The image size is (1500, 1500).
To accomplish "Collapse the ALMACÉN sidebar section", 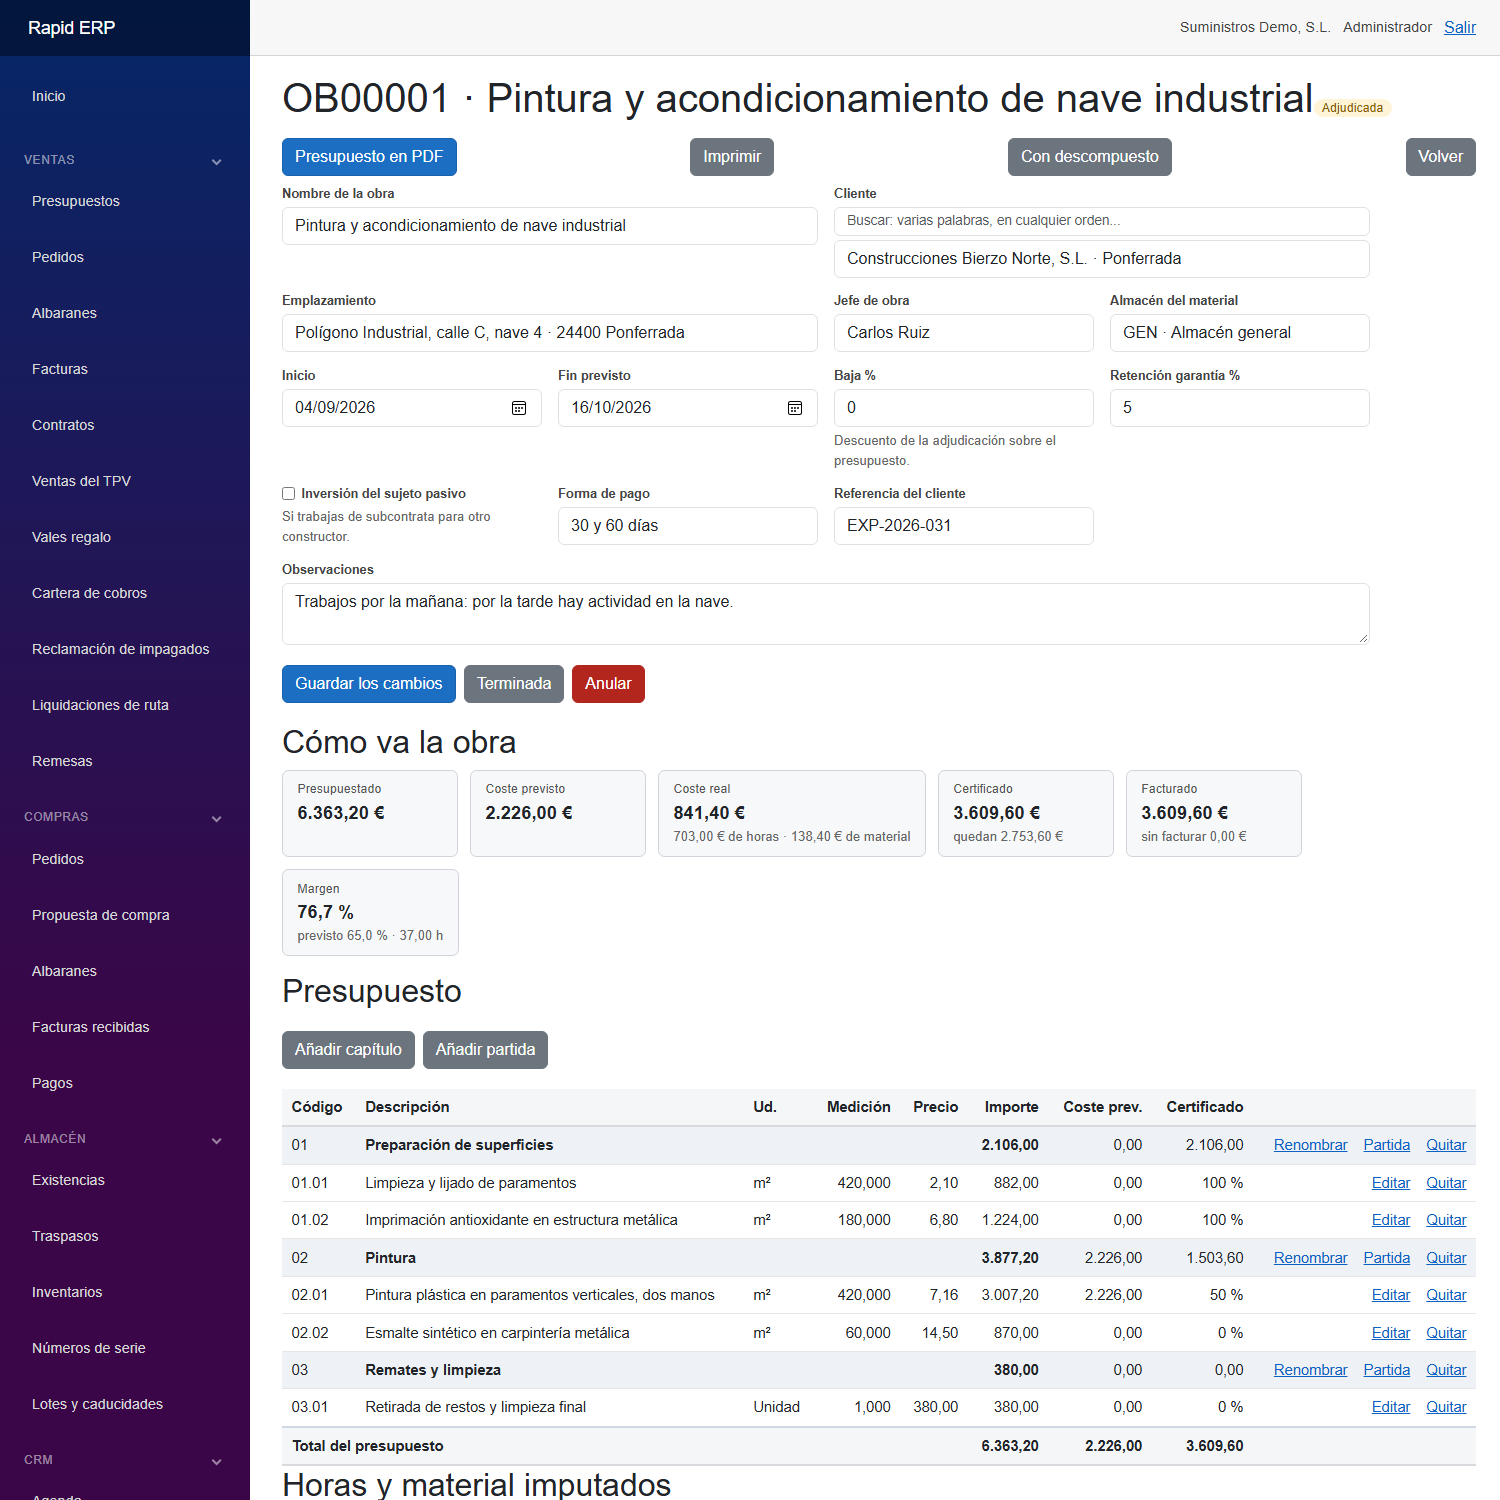I will [x=216, y=1140].
